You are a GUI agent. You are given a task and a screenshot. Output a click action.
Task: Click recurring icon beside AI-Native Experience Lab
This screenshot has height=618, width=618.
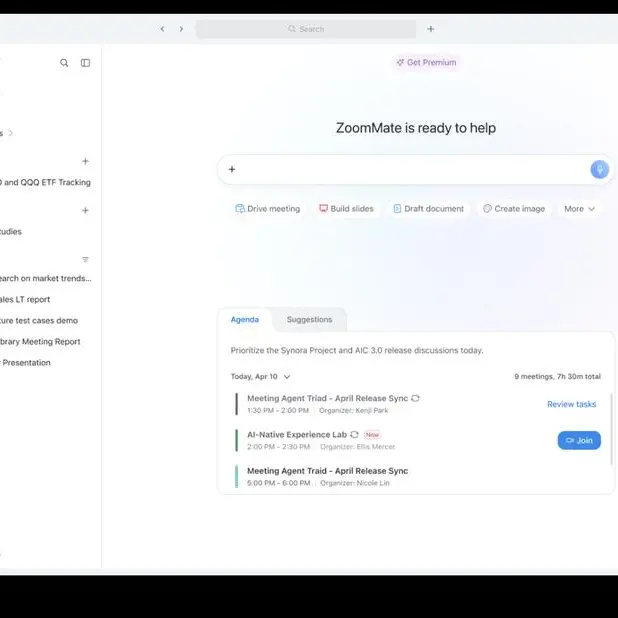[354, 434]
